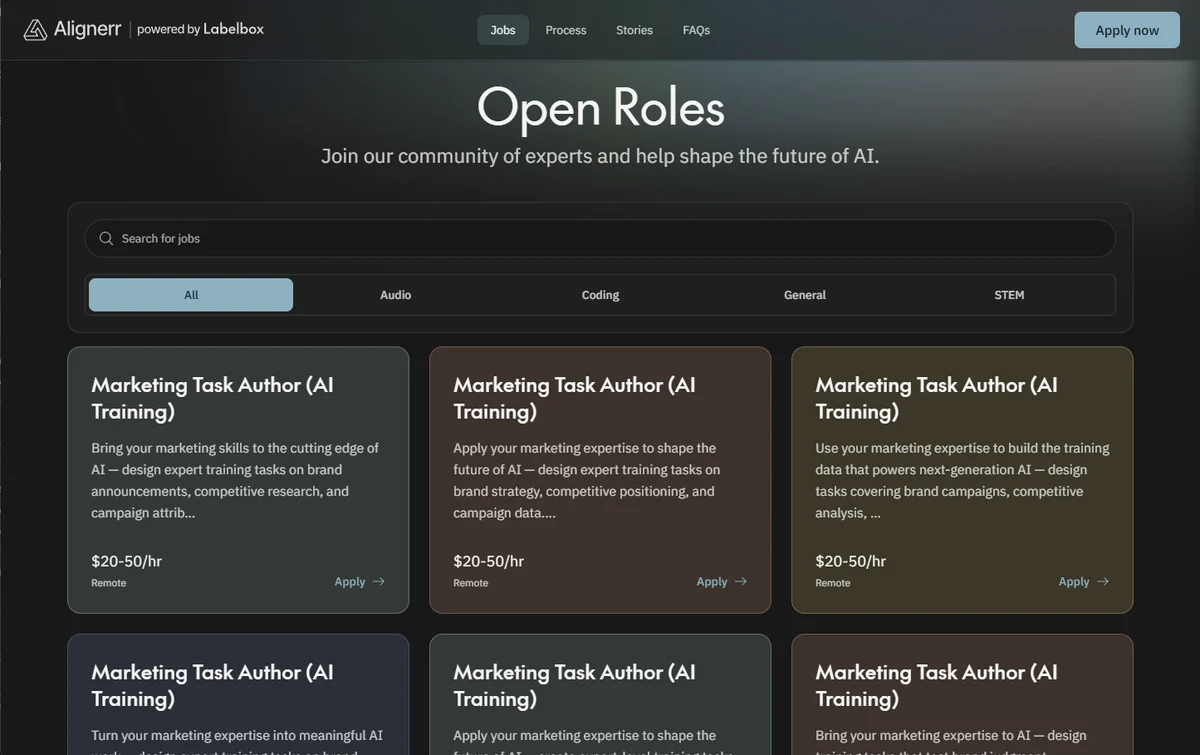
Task: Click the search magnifier icon
Action: [x=106, y=238]
